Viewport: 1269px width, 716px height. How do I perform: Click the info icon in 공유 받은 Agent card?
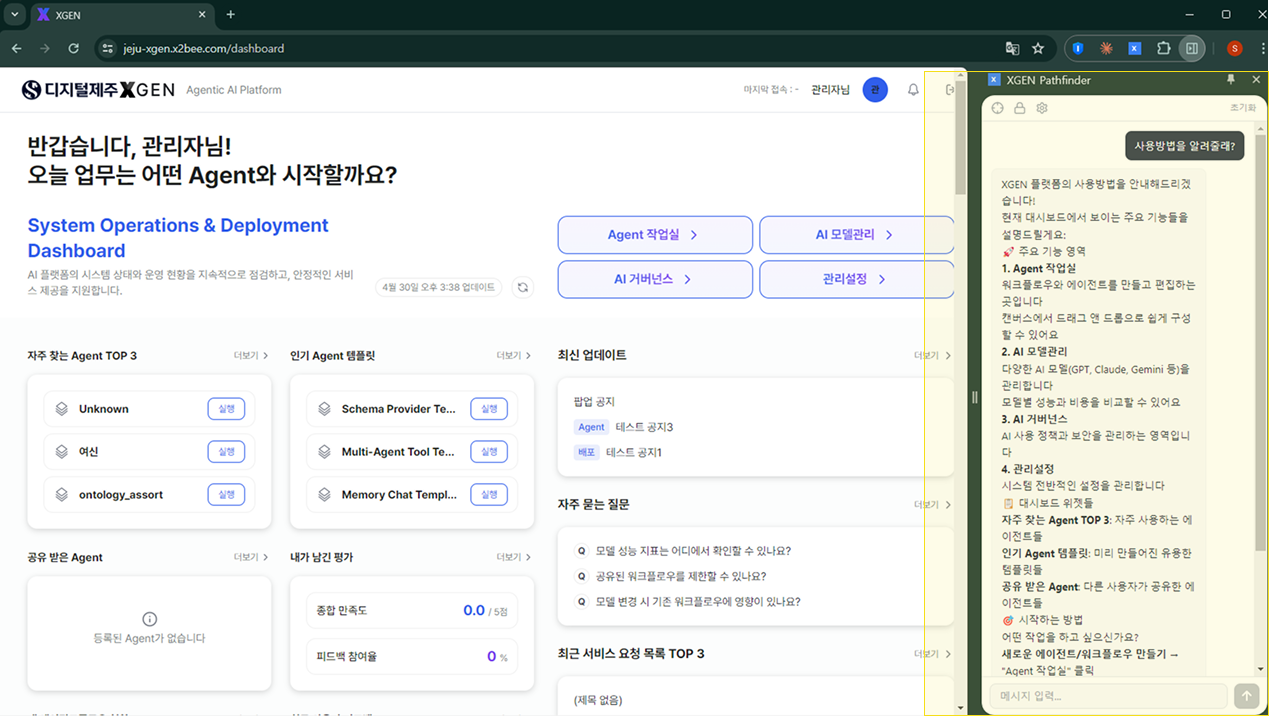pos(149,619)
